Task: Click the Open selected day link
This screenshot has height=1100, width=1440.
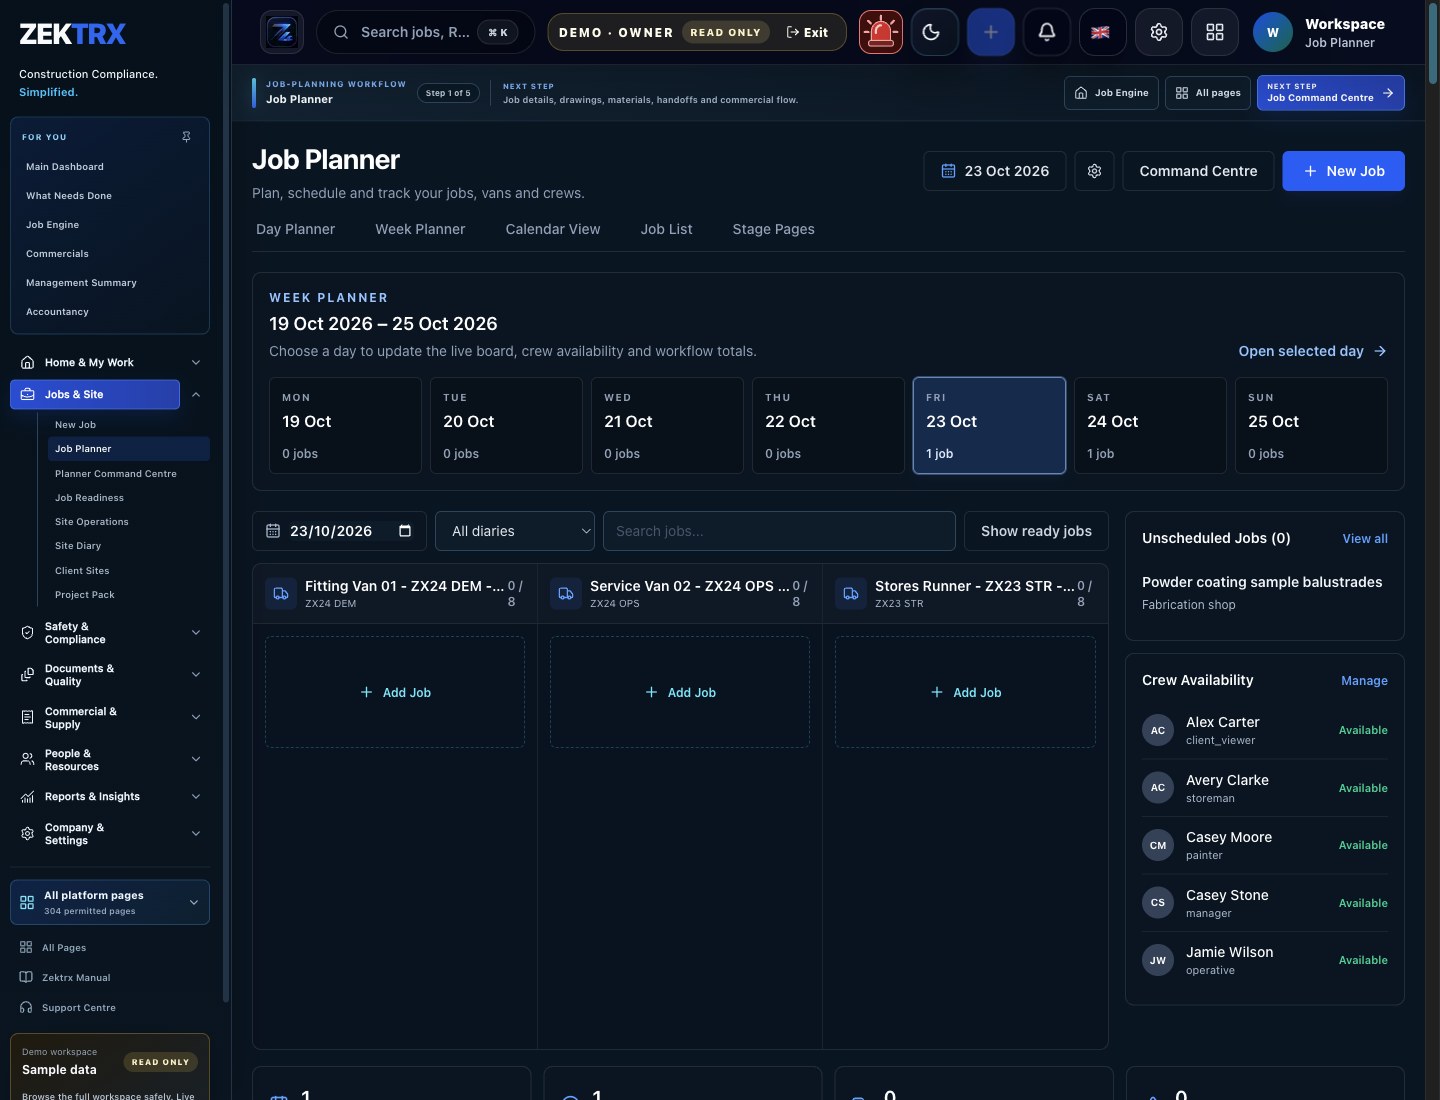Action: (1312, 351)
